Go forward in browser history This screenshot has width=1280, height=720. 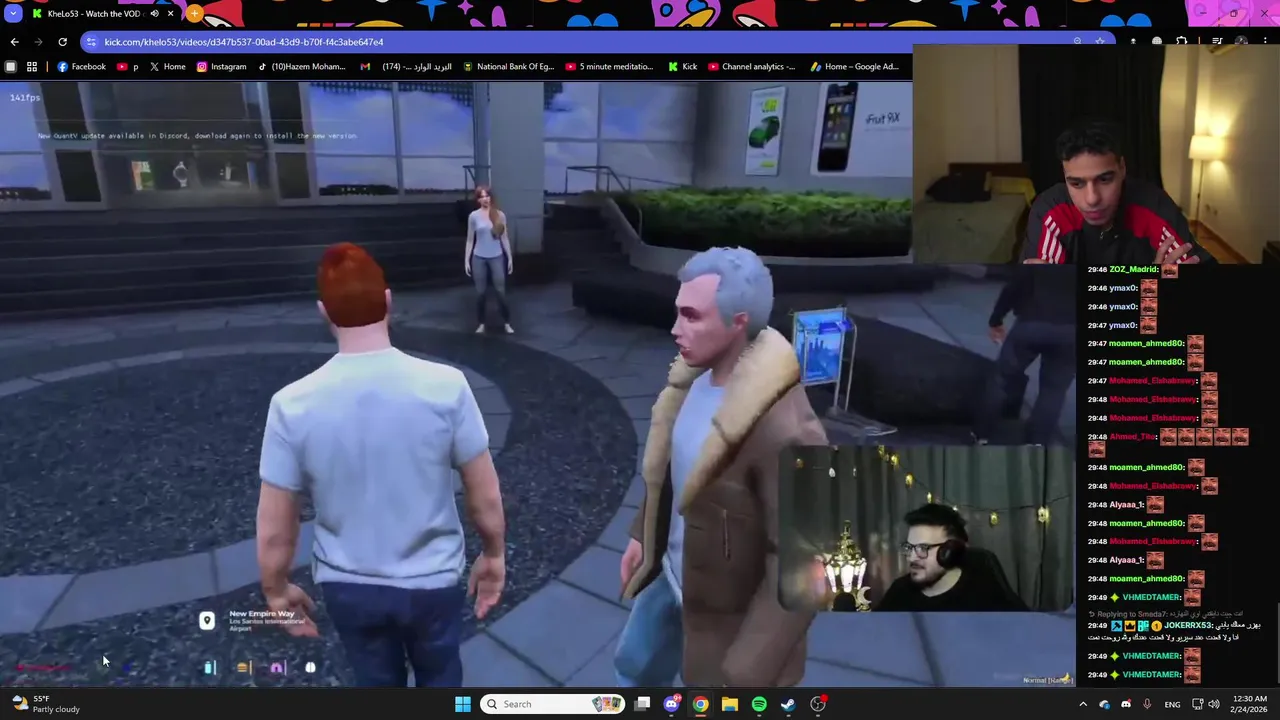(39, 42)
